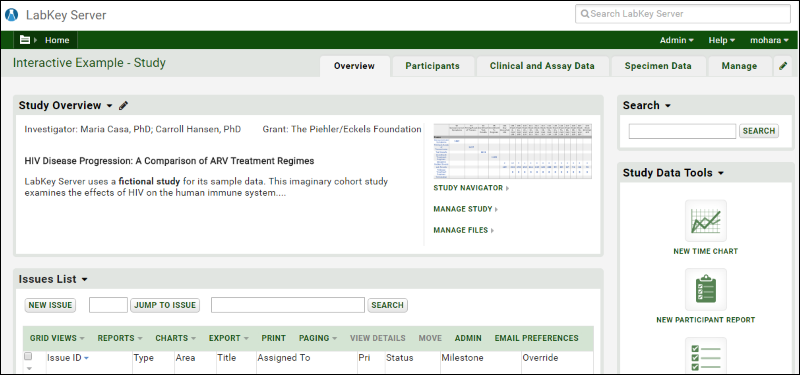Screen dimensions: 800x375
Task: Click the Milestone column header
Action: coord(462,358)
